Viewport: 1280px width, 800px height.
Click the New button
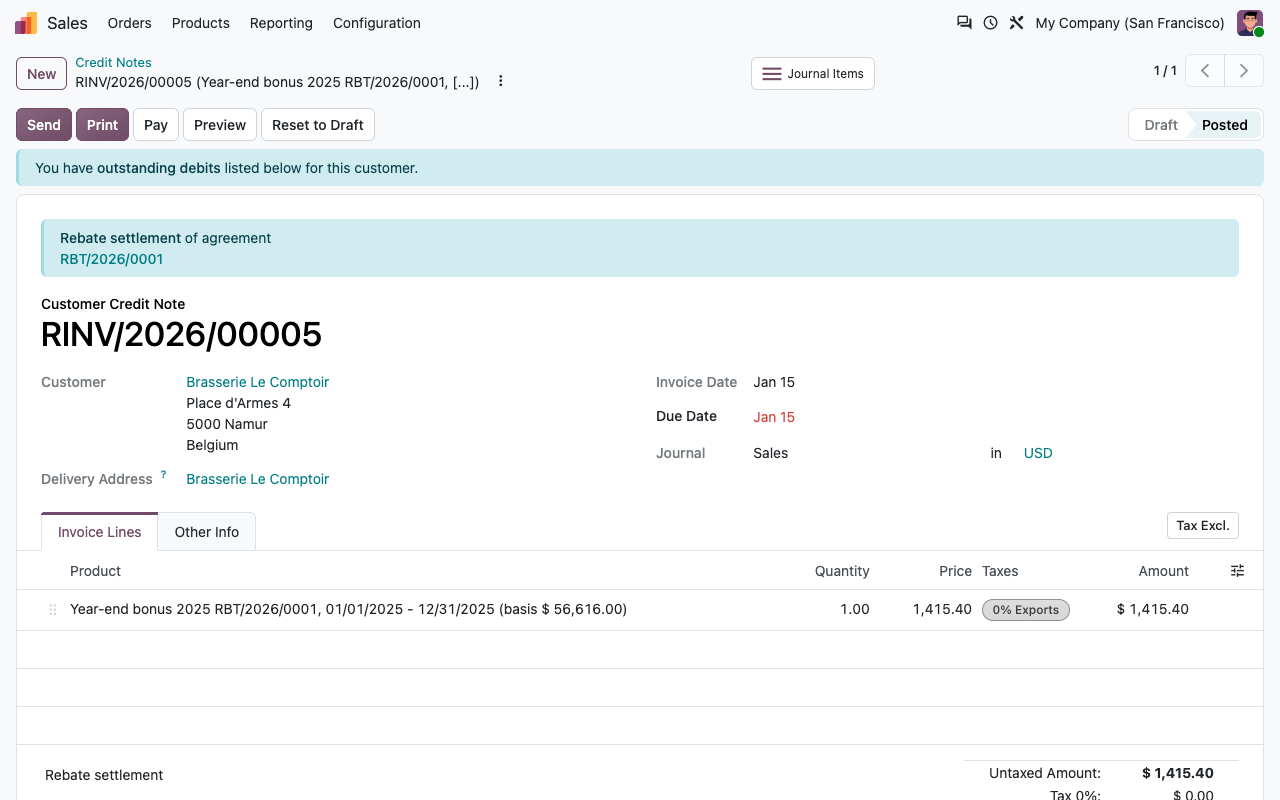(42, 74)
